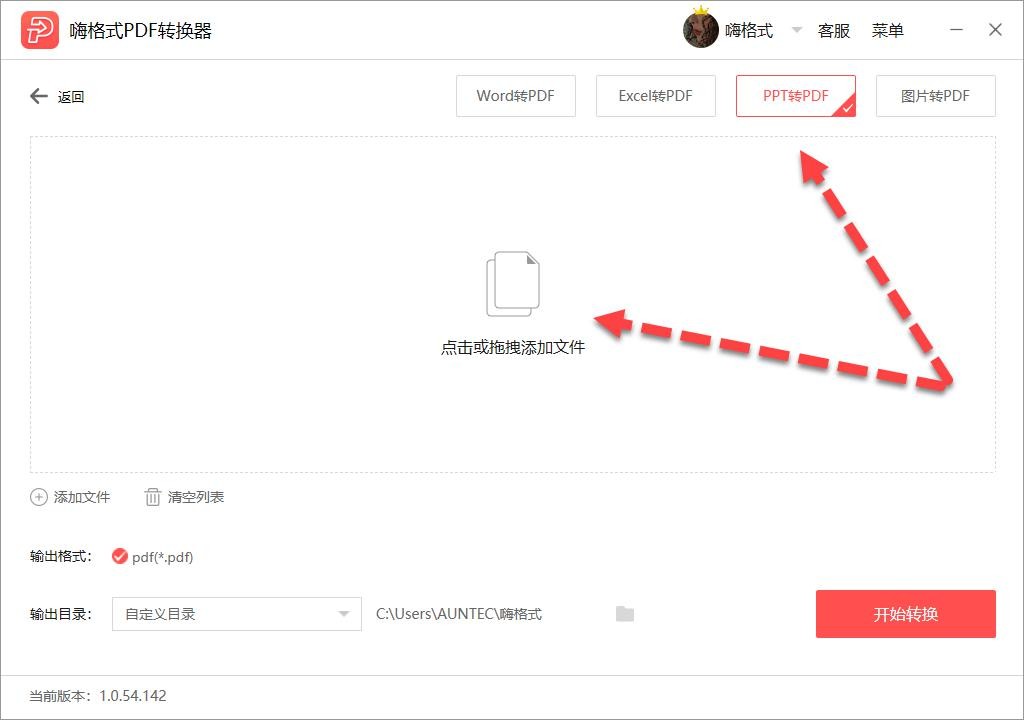The width and height of the screenshot is (1024, 720).
Task: Open the user avatar profile picture
Action: (701, 29)
